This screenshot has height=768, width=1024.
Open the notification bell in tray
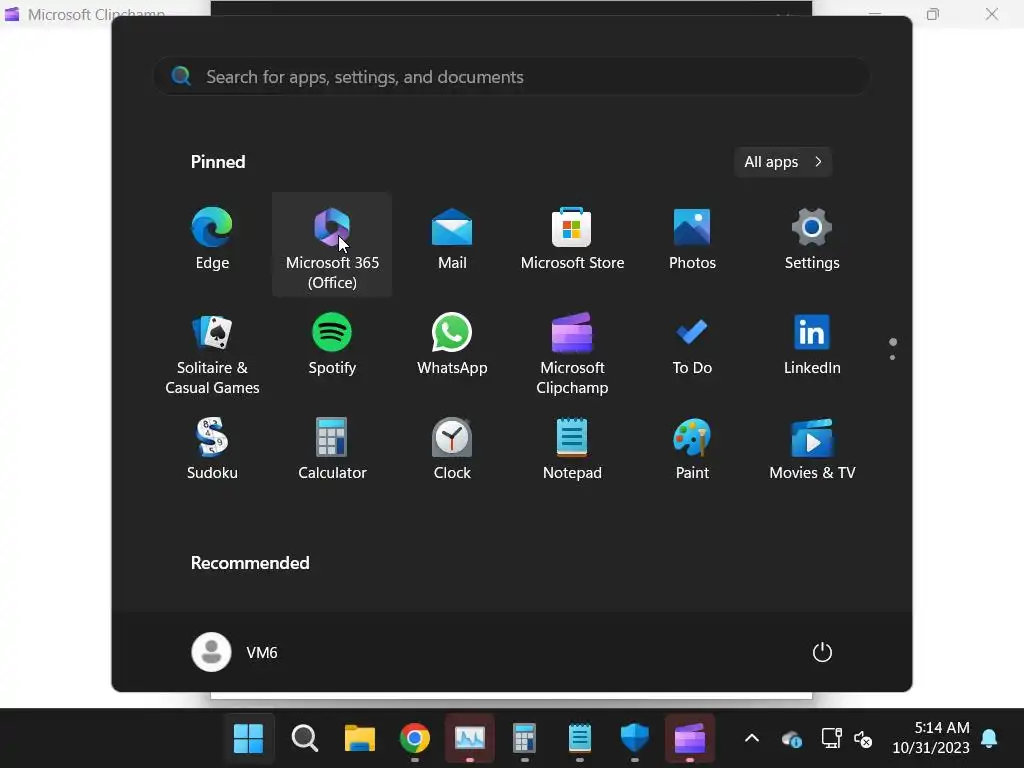pyautogui.click(x=989, y=738)
